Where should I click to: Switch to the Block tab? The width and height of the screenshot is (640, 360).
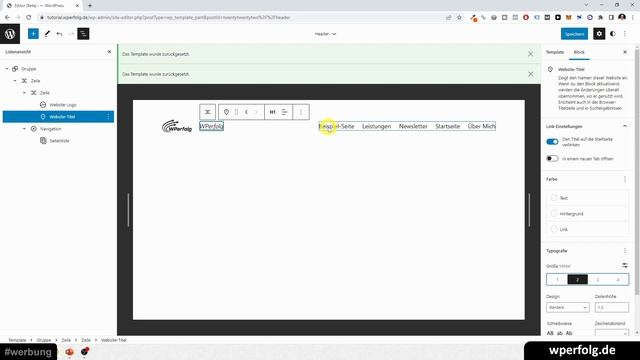point(579,52)
